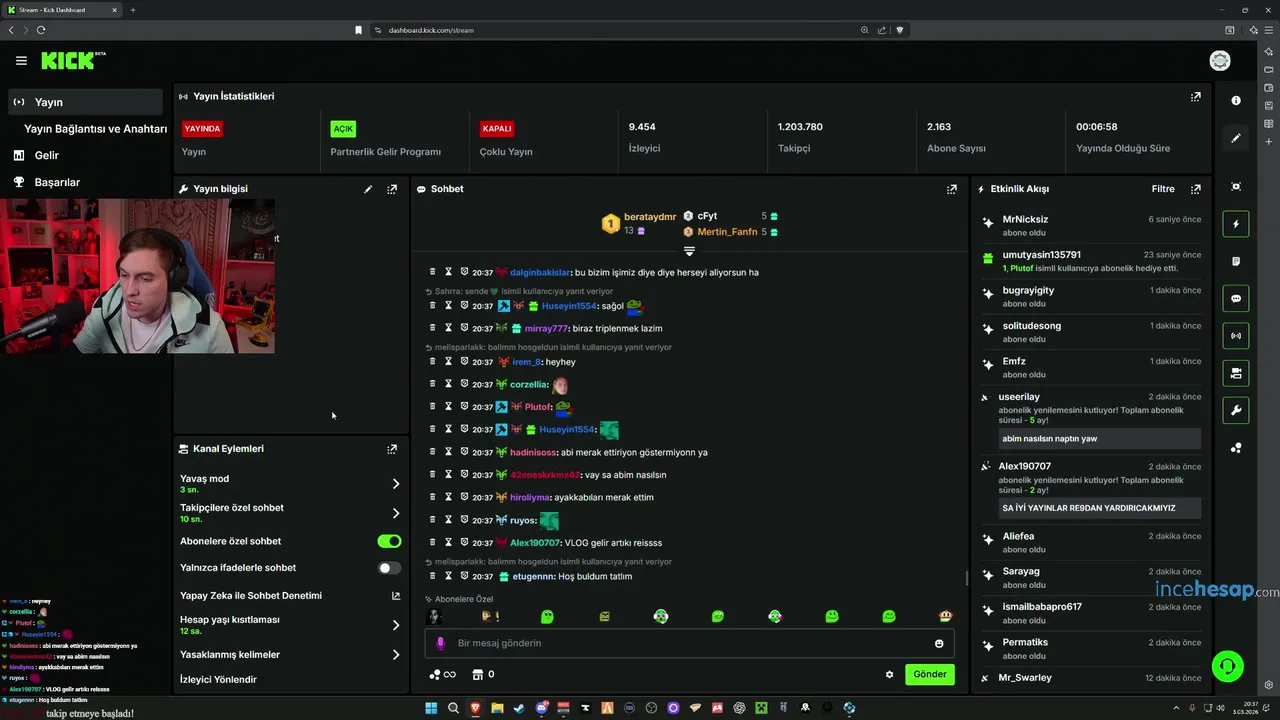Image resolution: width=1280 pixels, height=720 pixels.
Task: Edit stream info with the pencil icon
Action: [368, 189]
